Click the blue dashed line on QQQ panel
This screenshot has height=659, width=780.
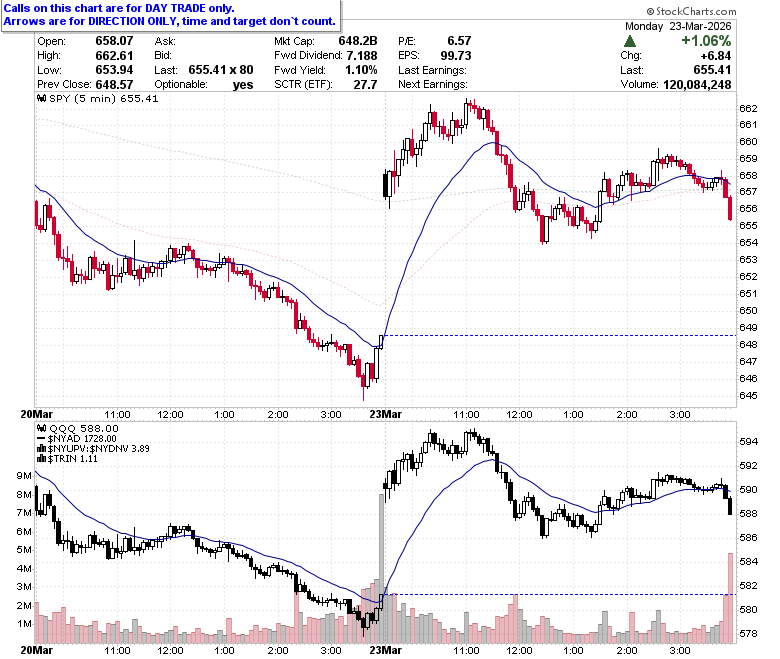[560, 594]
